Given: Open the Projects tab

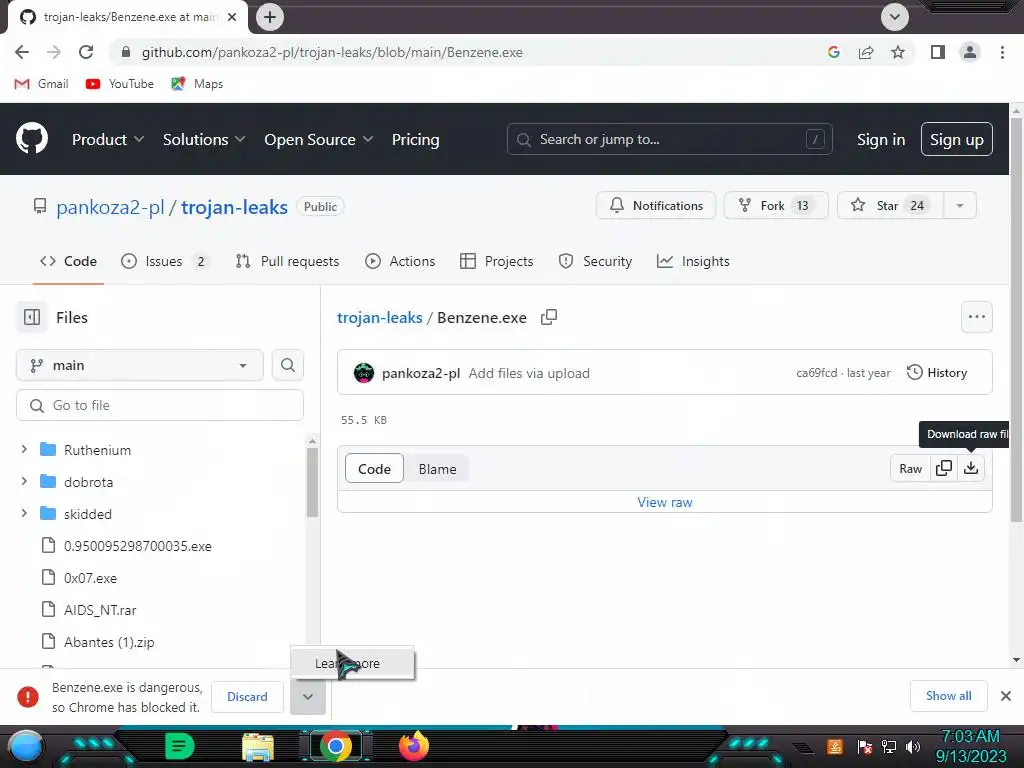Looking at the screenshot, I should tap(497, 261).
